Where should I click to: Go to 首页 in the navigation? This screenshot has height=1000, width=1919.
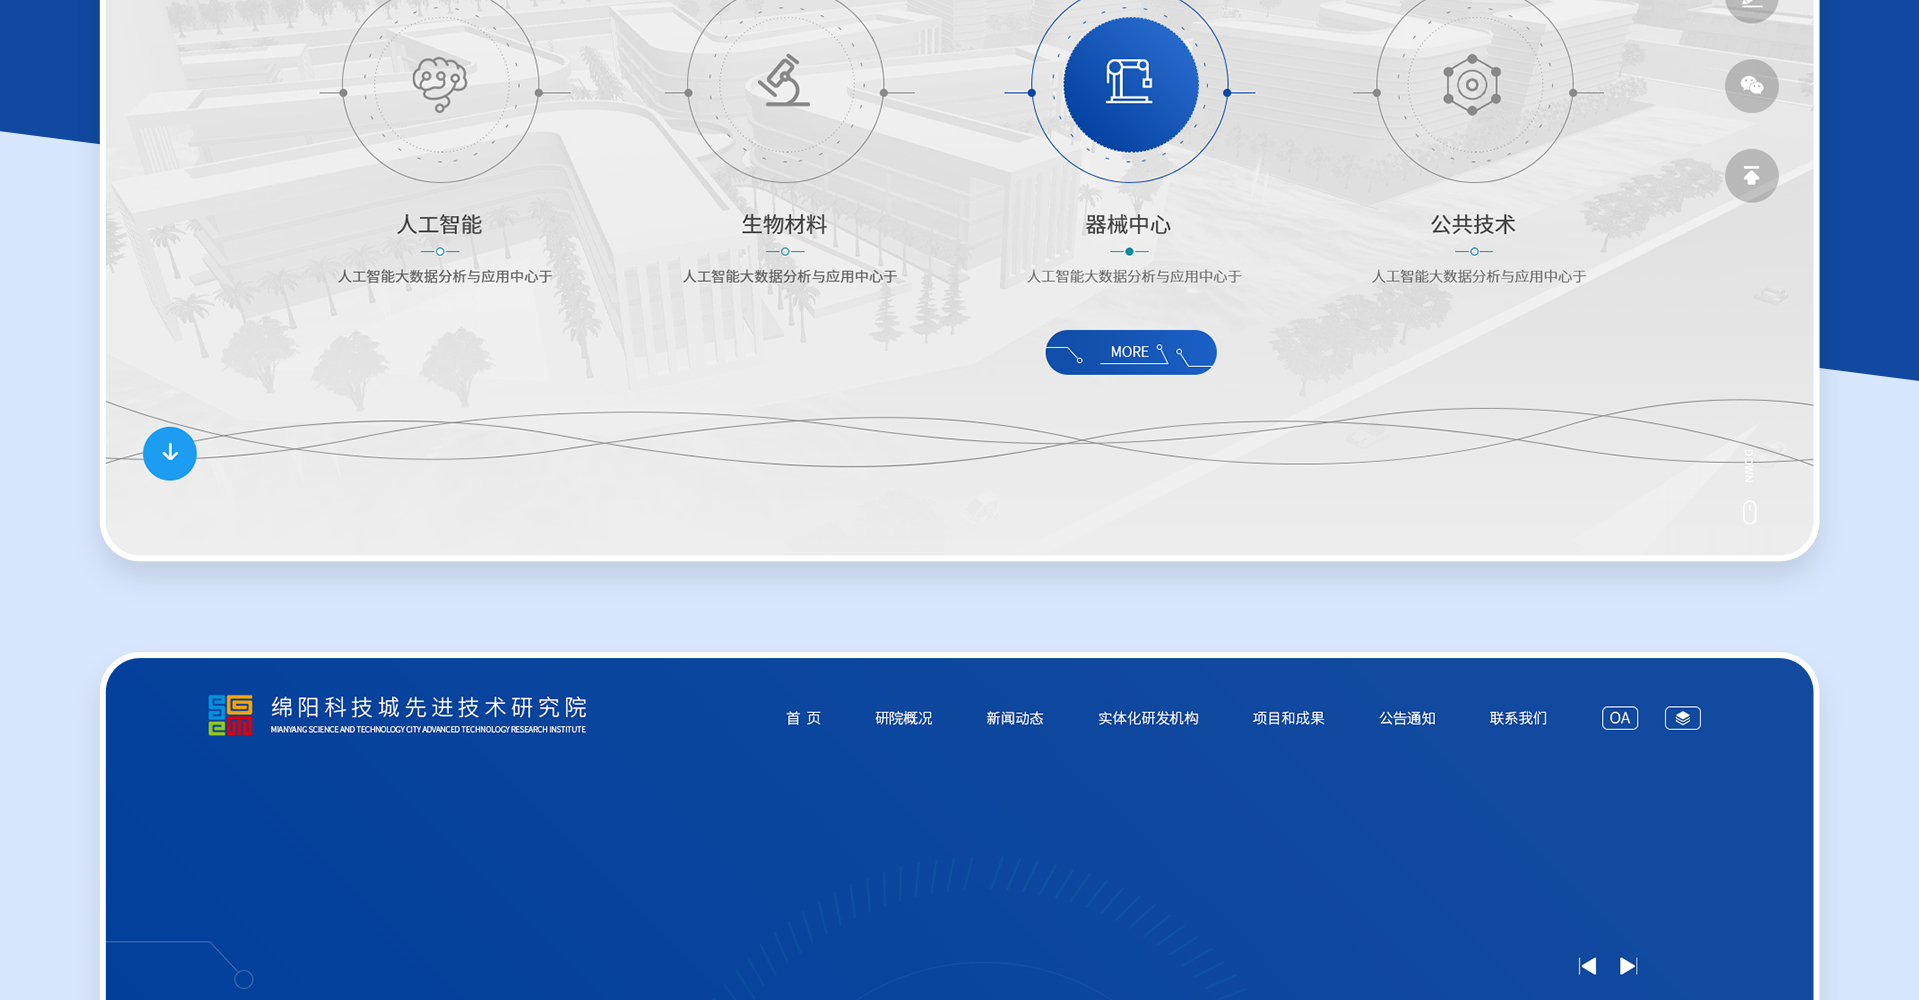pyautogui.click(x=803, y=718)
